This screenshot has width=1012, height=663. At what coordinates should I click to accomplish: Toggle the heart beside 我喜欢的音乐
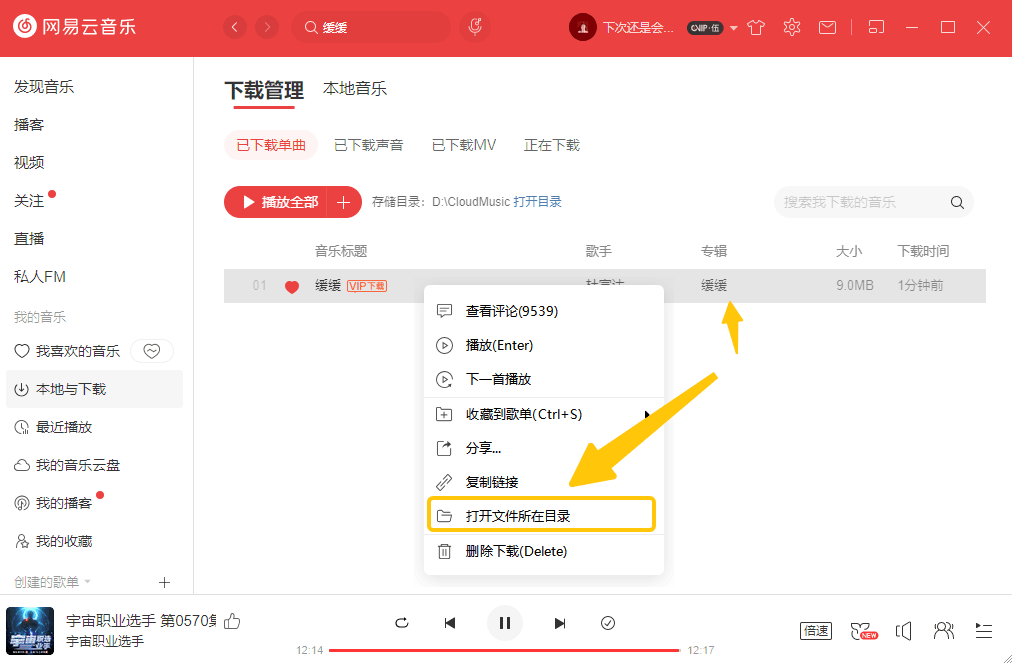152,351
